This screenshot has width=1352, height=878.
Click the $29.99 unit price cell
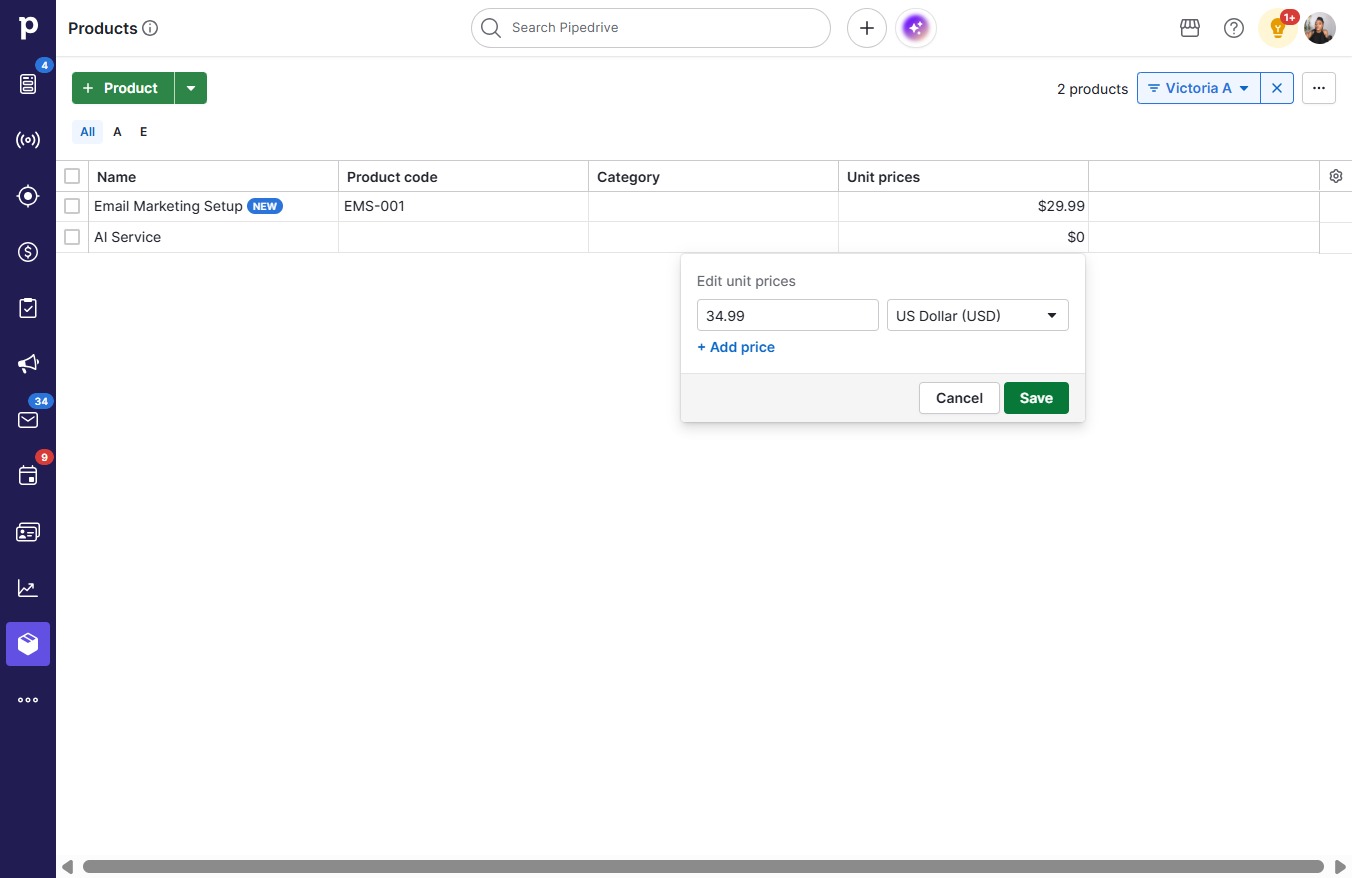pyautogui.click(x=963, y=206)
